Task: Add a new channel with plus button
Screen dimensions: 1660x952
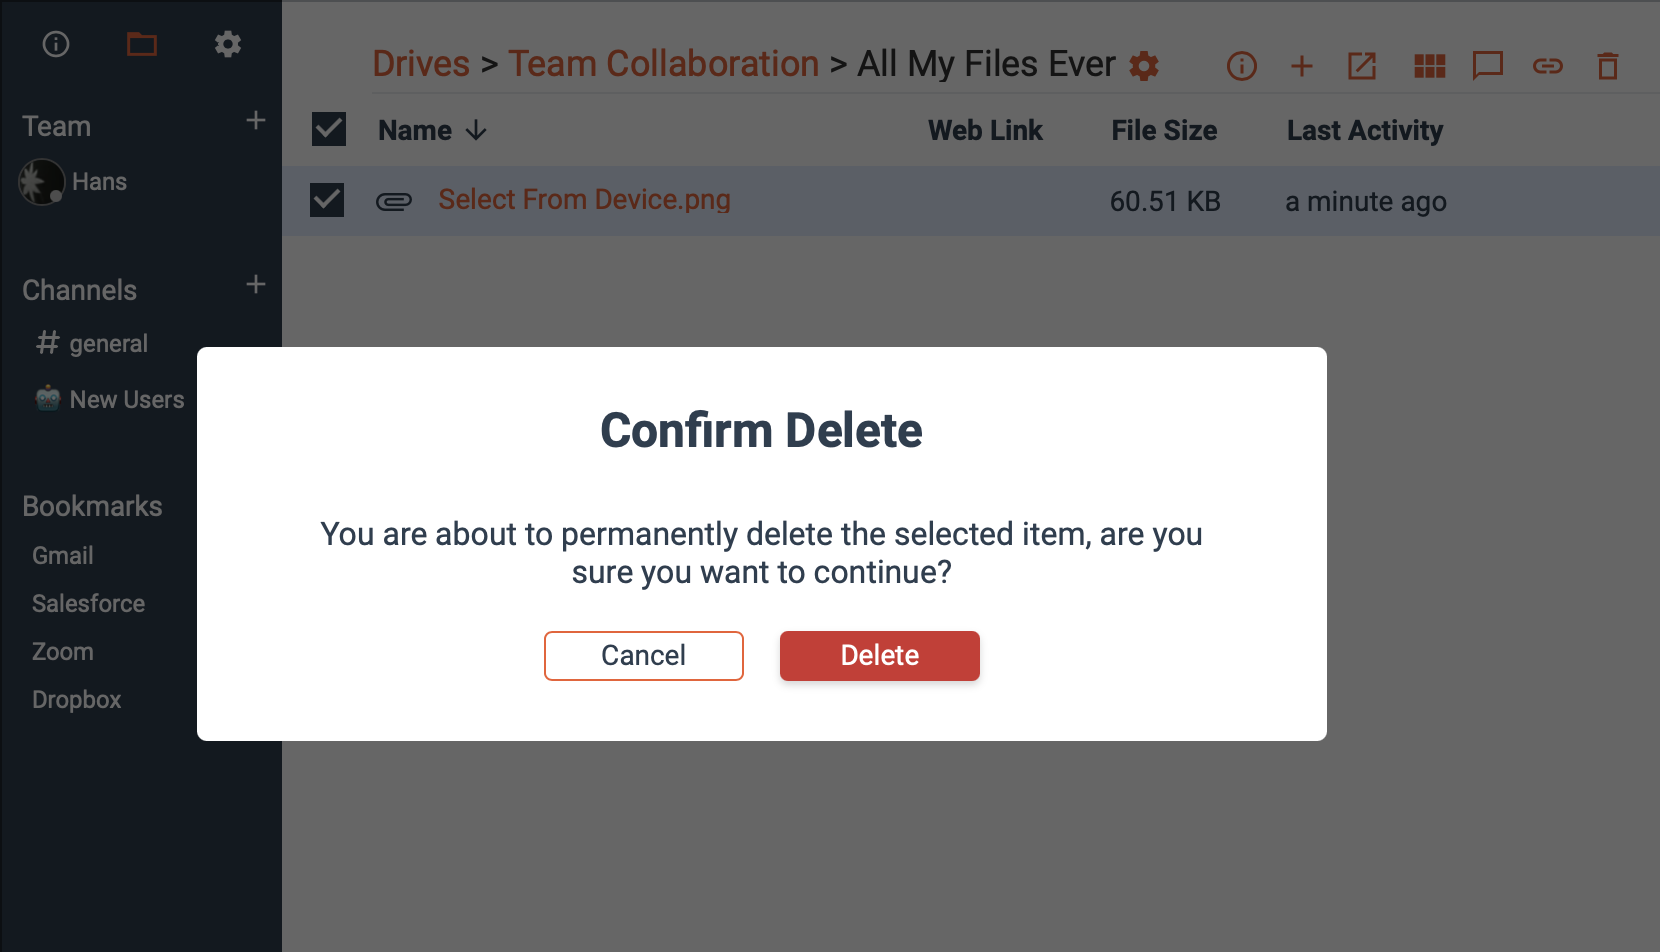Action: tap(256, 285)
